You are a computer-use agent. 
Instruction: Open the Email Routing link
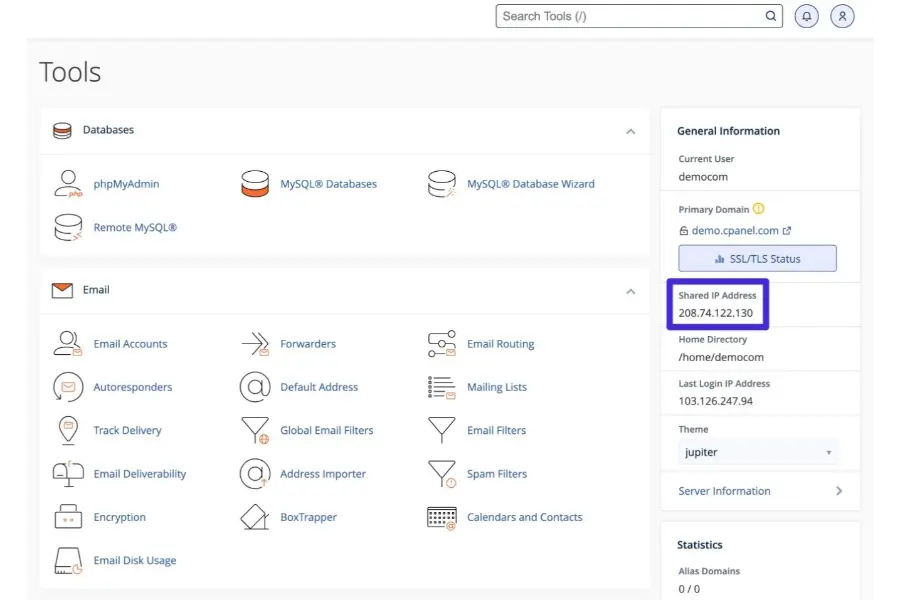pyautogui.click(x=501, y=343)
